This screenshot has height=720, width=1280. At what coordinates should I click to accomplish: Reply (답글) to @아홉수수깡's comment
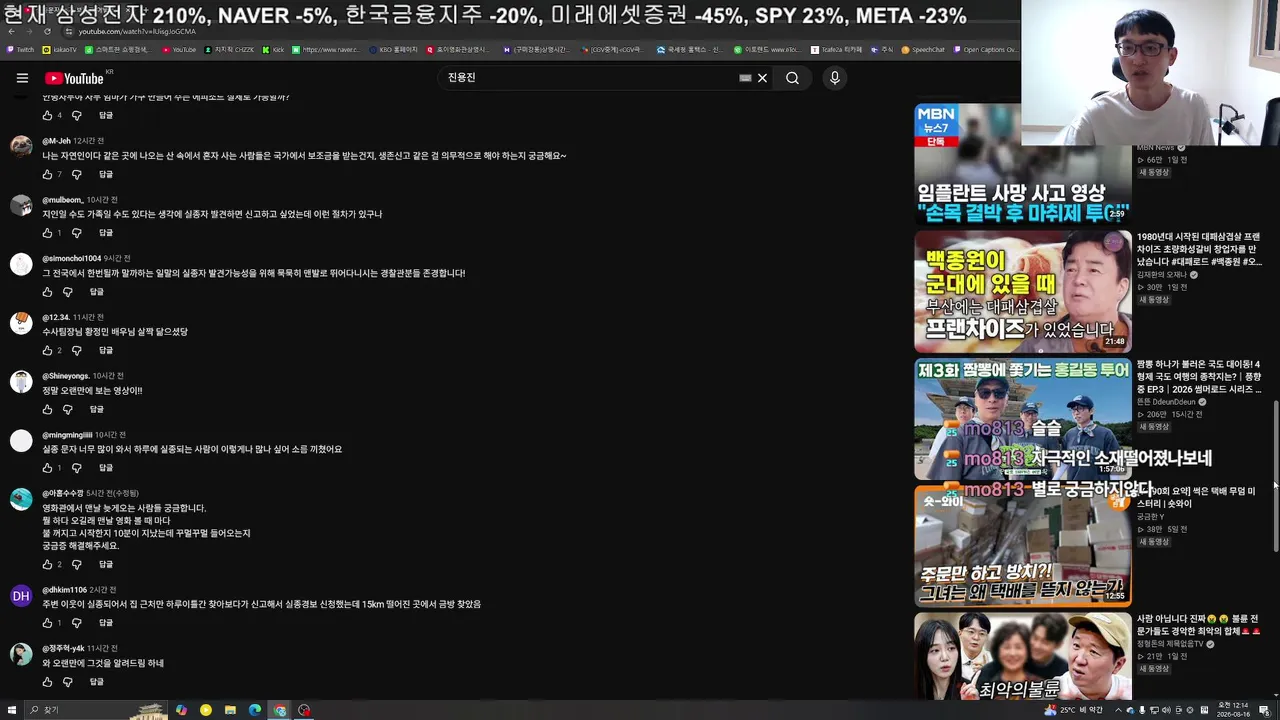[105, 565]
